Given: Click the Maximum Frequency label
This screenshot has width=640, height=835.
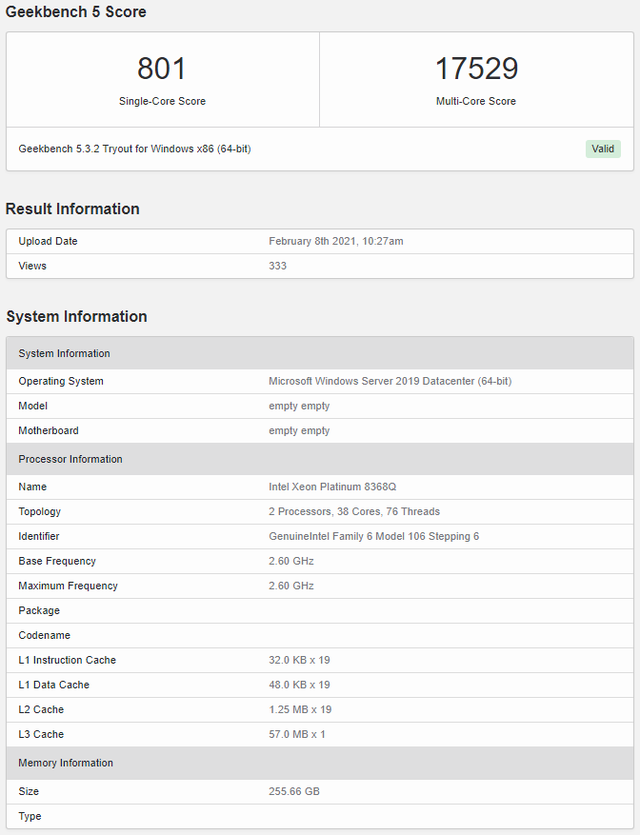Looking at the screenshot, I should (x=68, y=586).
